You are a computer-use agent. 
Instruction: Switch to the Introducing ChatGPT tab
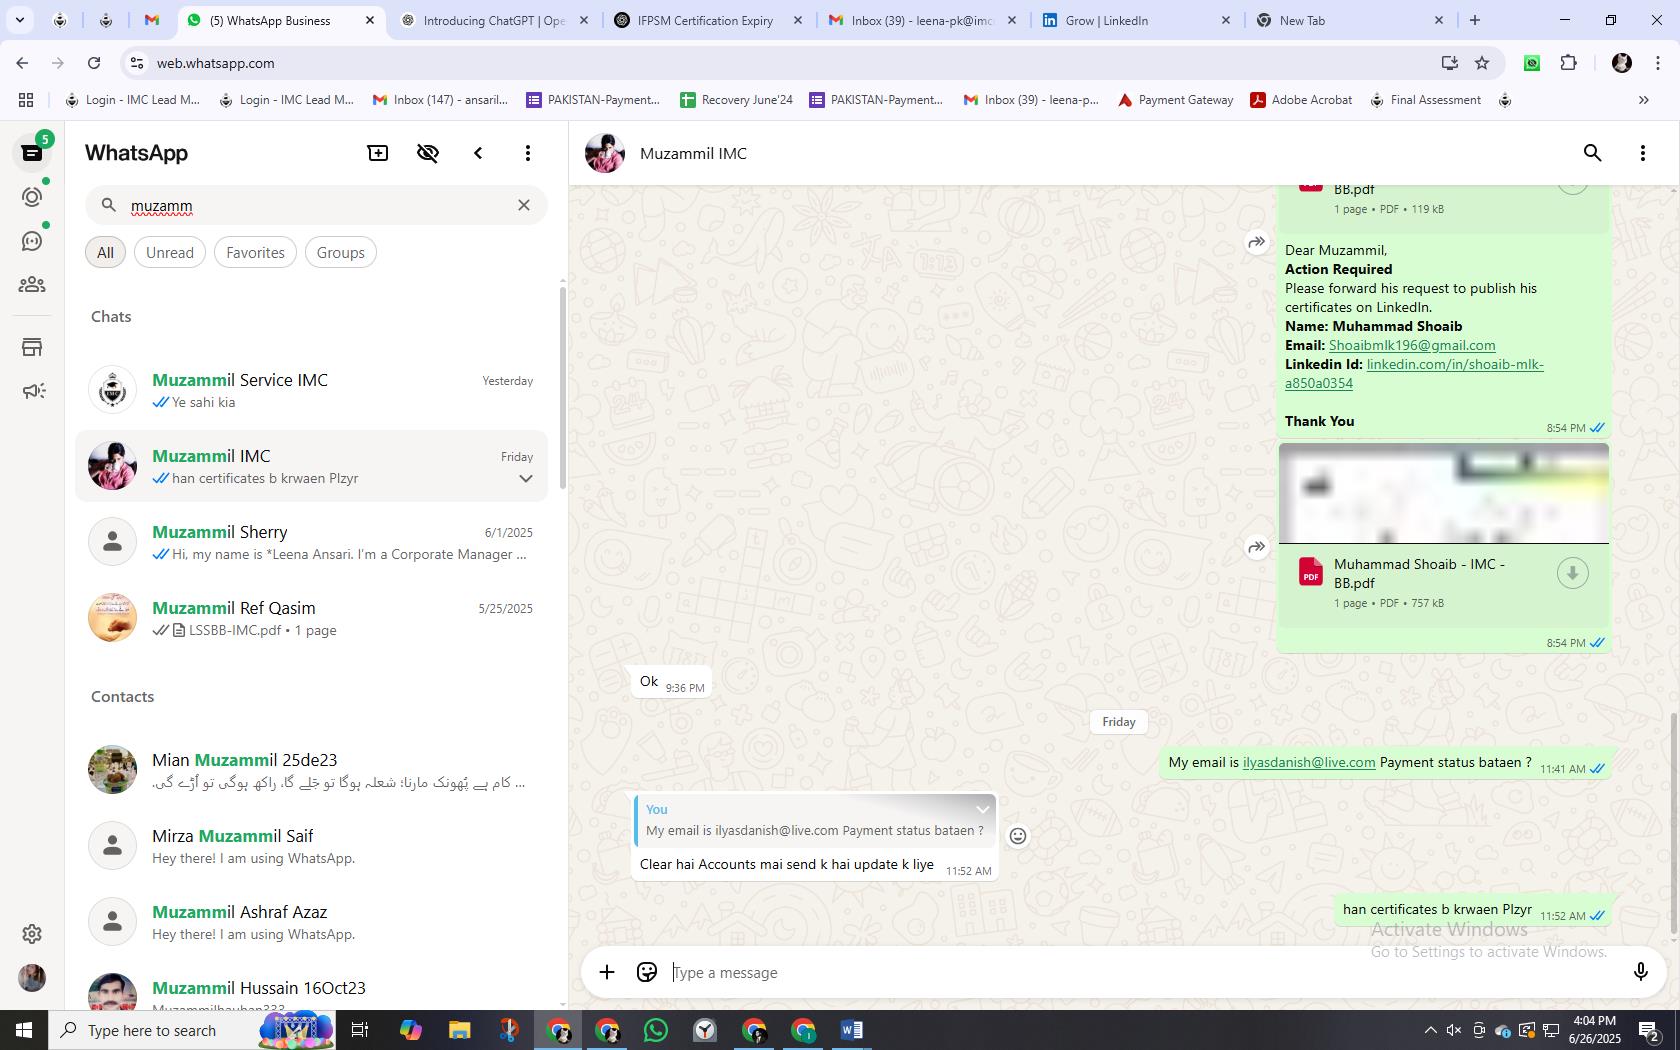click(x=494, y=20)
